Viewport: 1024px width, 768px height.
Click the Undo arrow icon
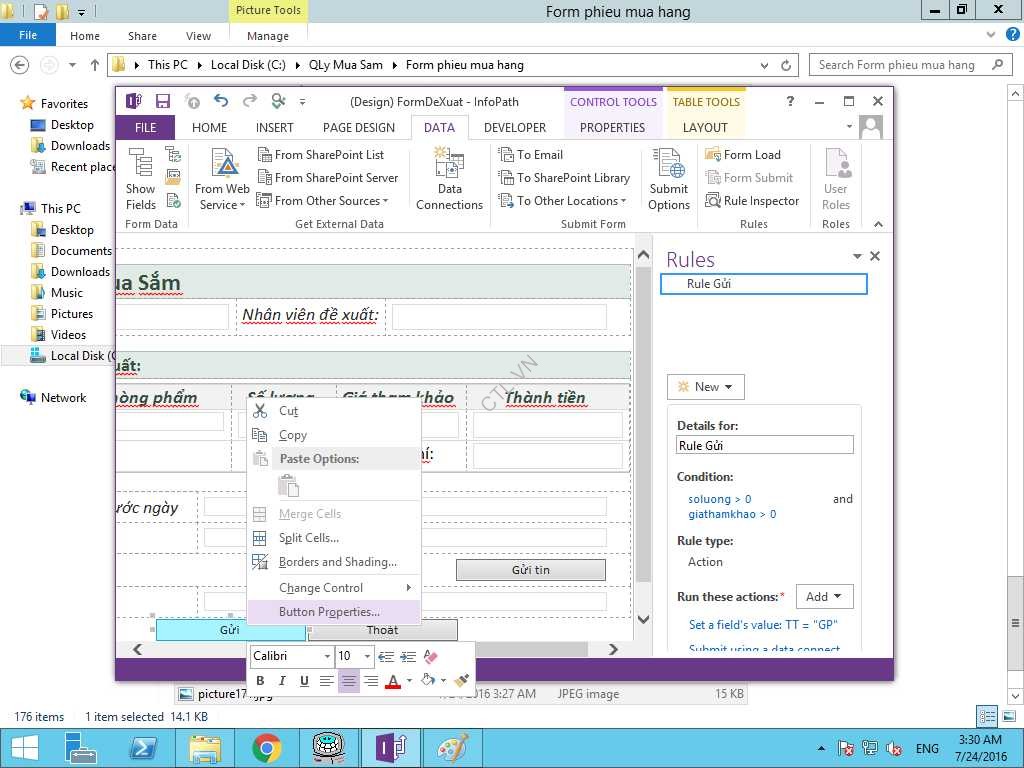[221, 101]
